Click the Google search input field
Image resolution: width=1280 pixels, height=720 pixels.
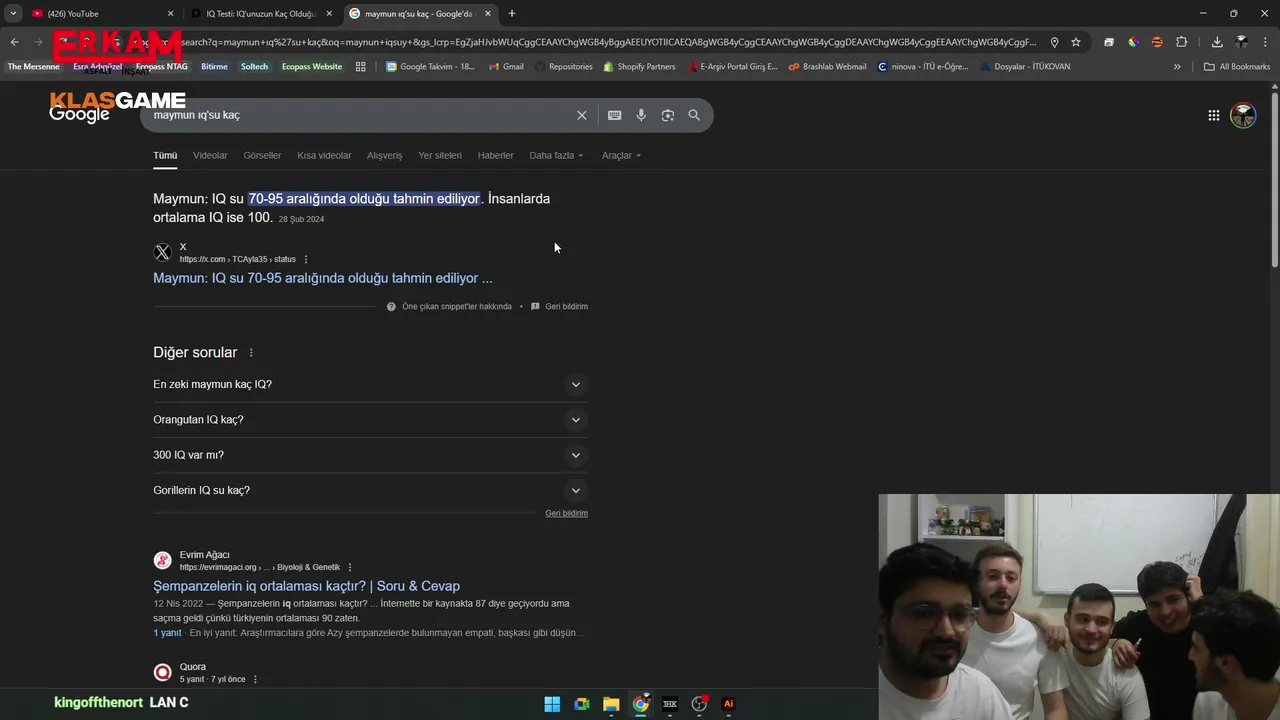(360, 115)
